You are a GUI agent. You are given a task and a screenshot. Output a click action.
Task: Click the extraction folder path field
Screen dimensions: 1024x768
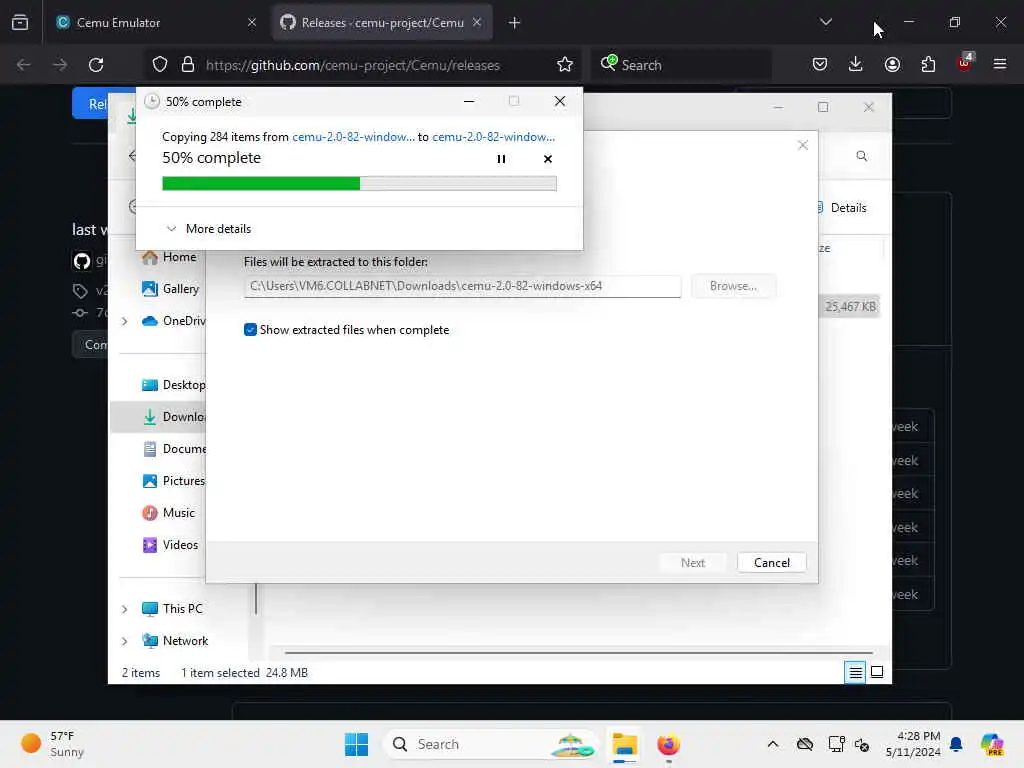point(462,286)
